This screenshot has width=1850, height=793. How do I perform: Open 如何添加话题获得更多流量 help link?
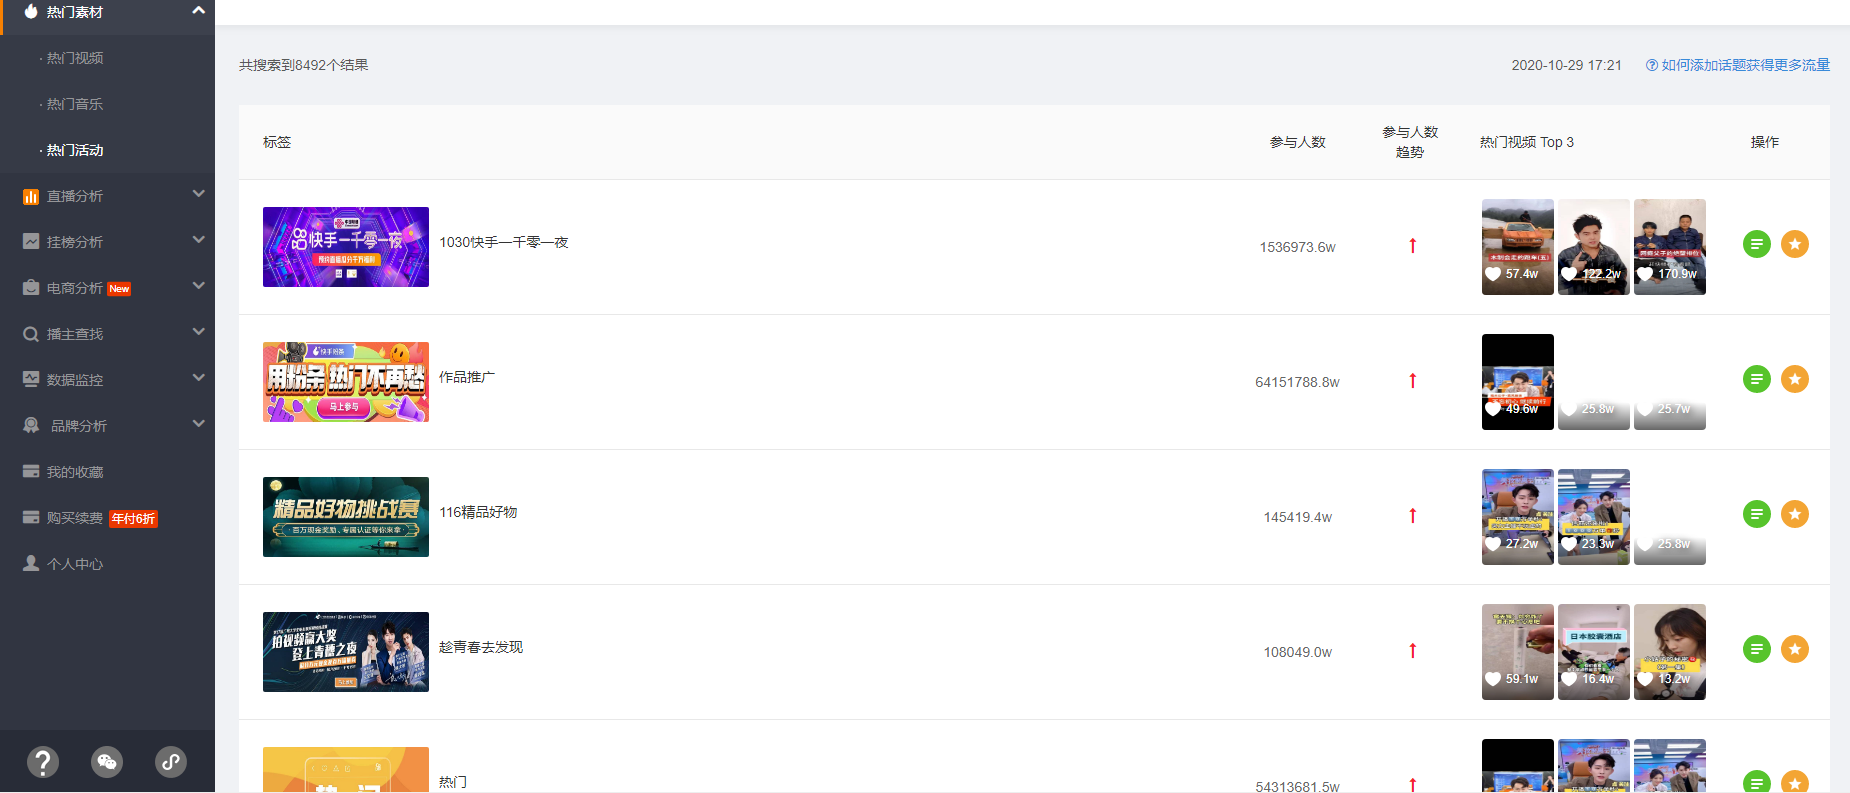(x=1738, y=65)
